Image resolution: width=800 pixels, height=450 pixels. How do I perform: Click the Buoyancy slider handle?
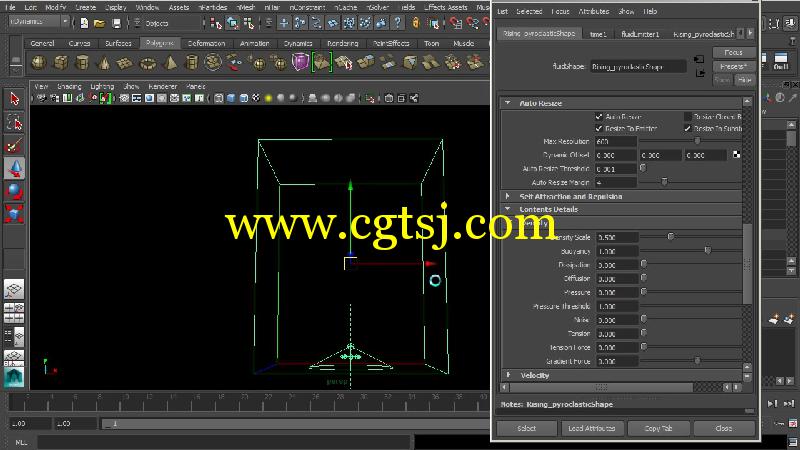pyautogui.click(x=708, y=251)
